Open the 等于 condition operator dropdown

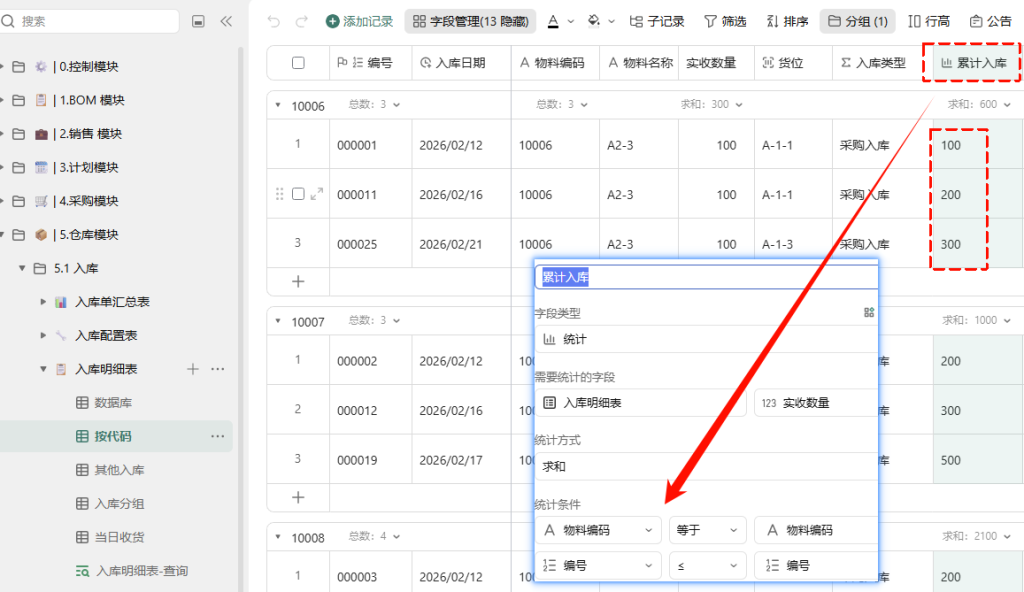click(x=707, y=530)
